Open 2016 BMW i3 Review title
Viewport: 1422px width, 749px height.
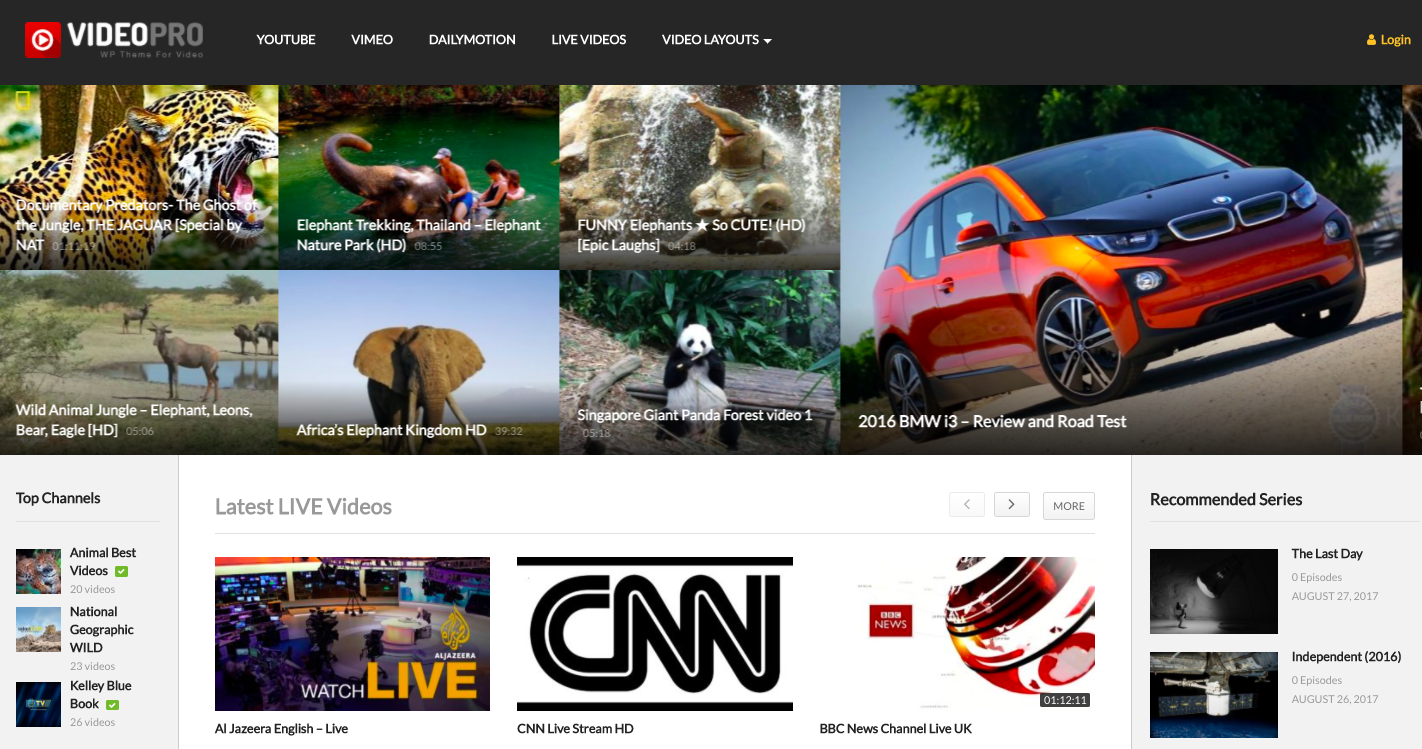(x=992, y=421)
